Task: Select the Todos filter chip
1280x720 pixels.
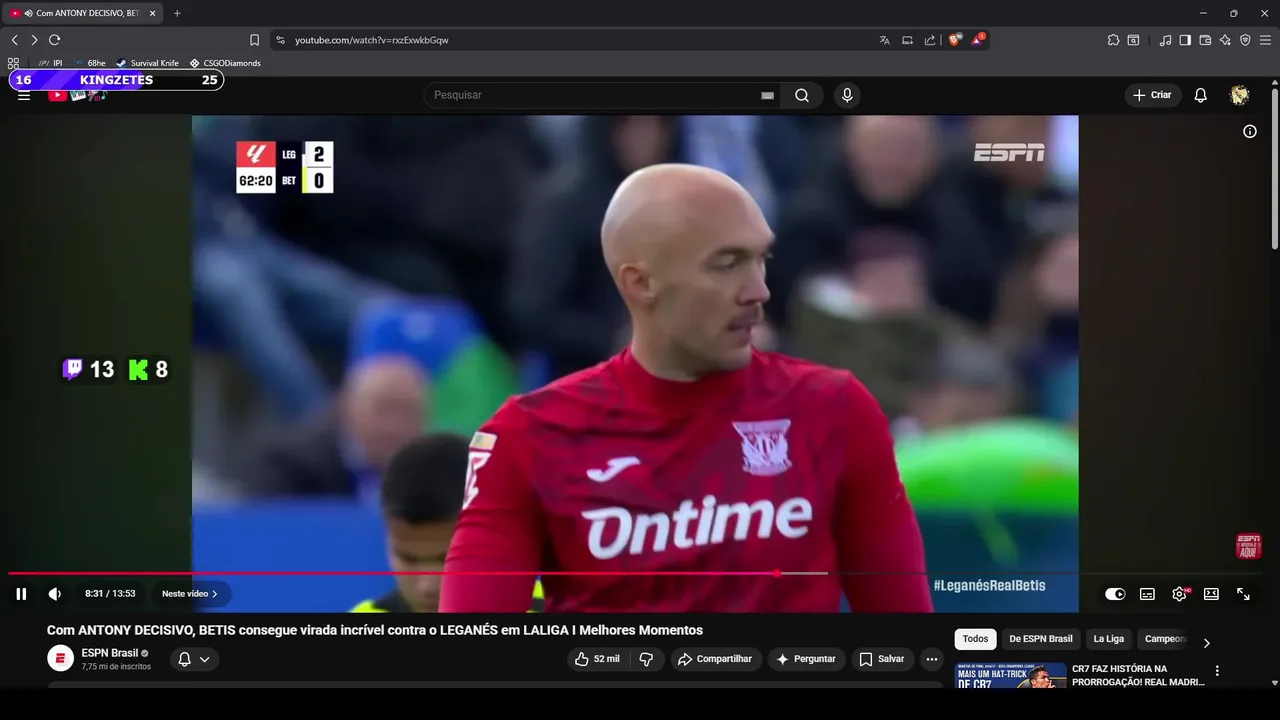Action: 975,639
